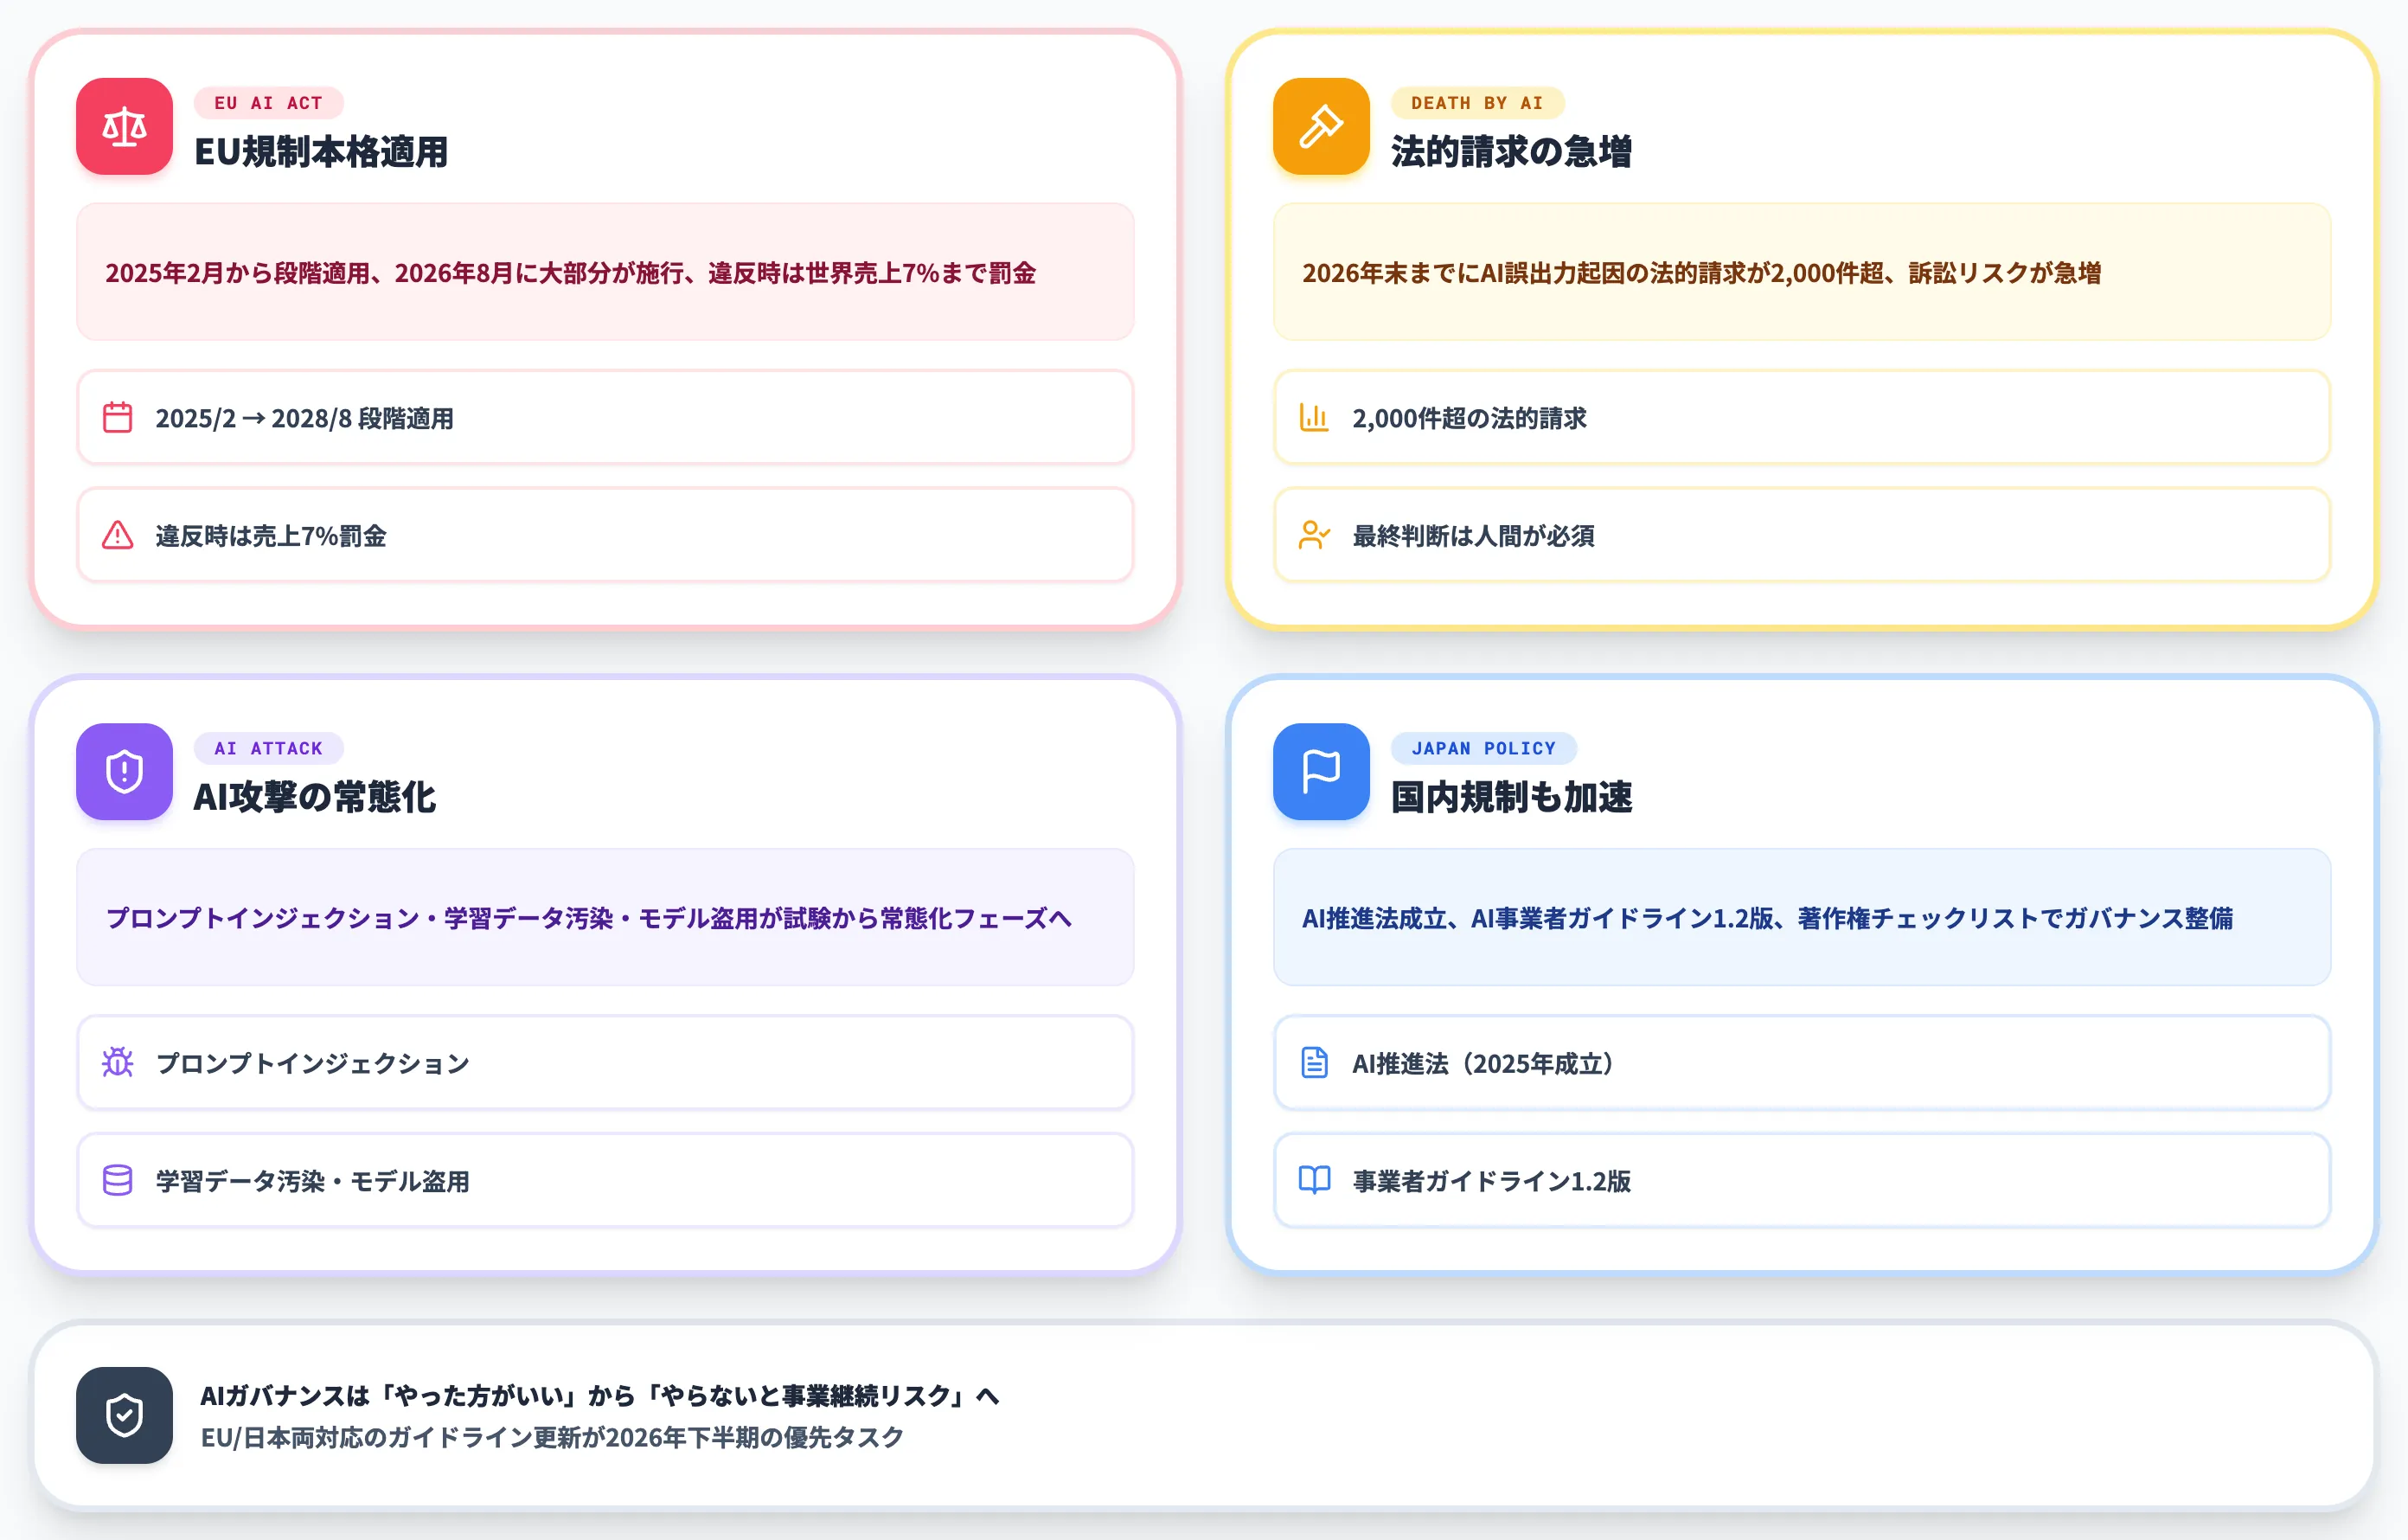Click the text 学習データ汚染・モデル盗用

[x=312, y=1181]
